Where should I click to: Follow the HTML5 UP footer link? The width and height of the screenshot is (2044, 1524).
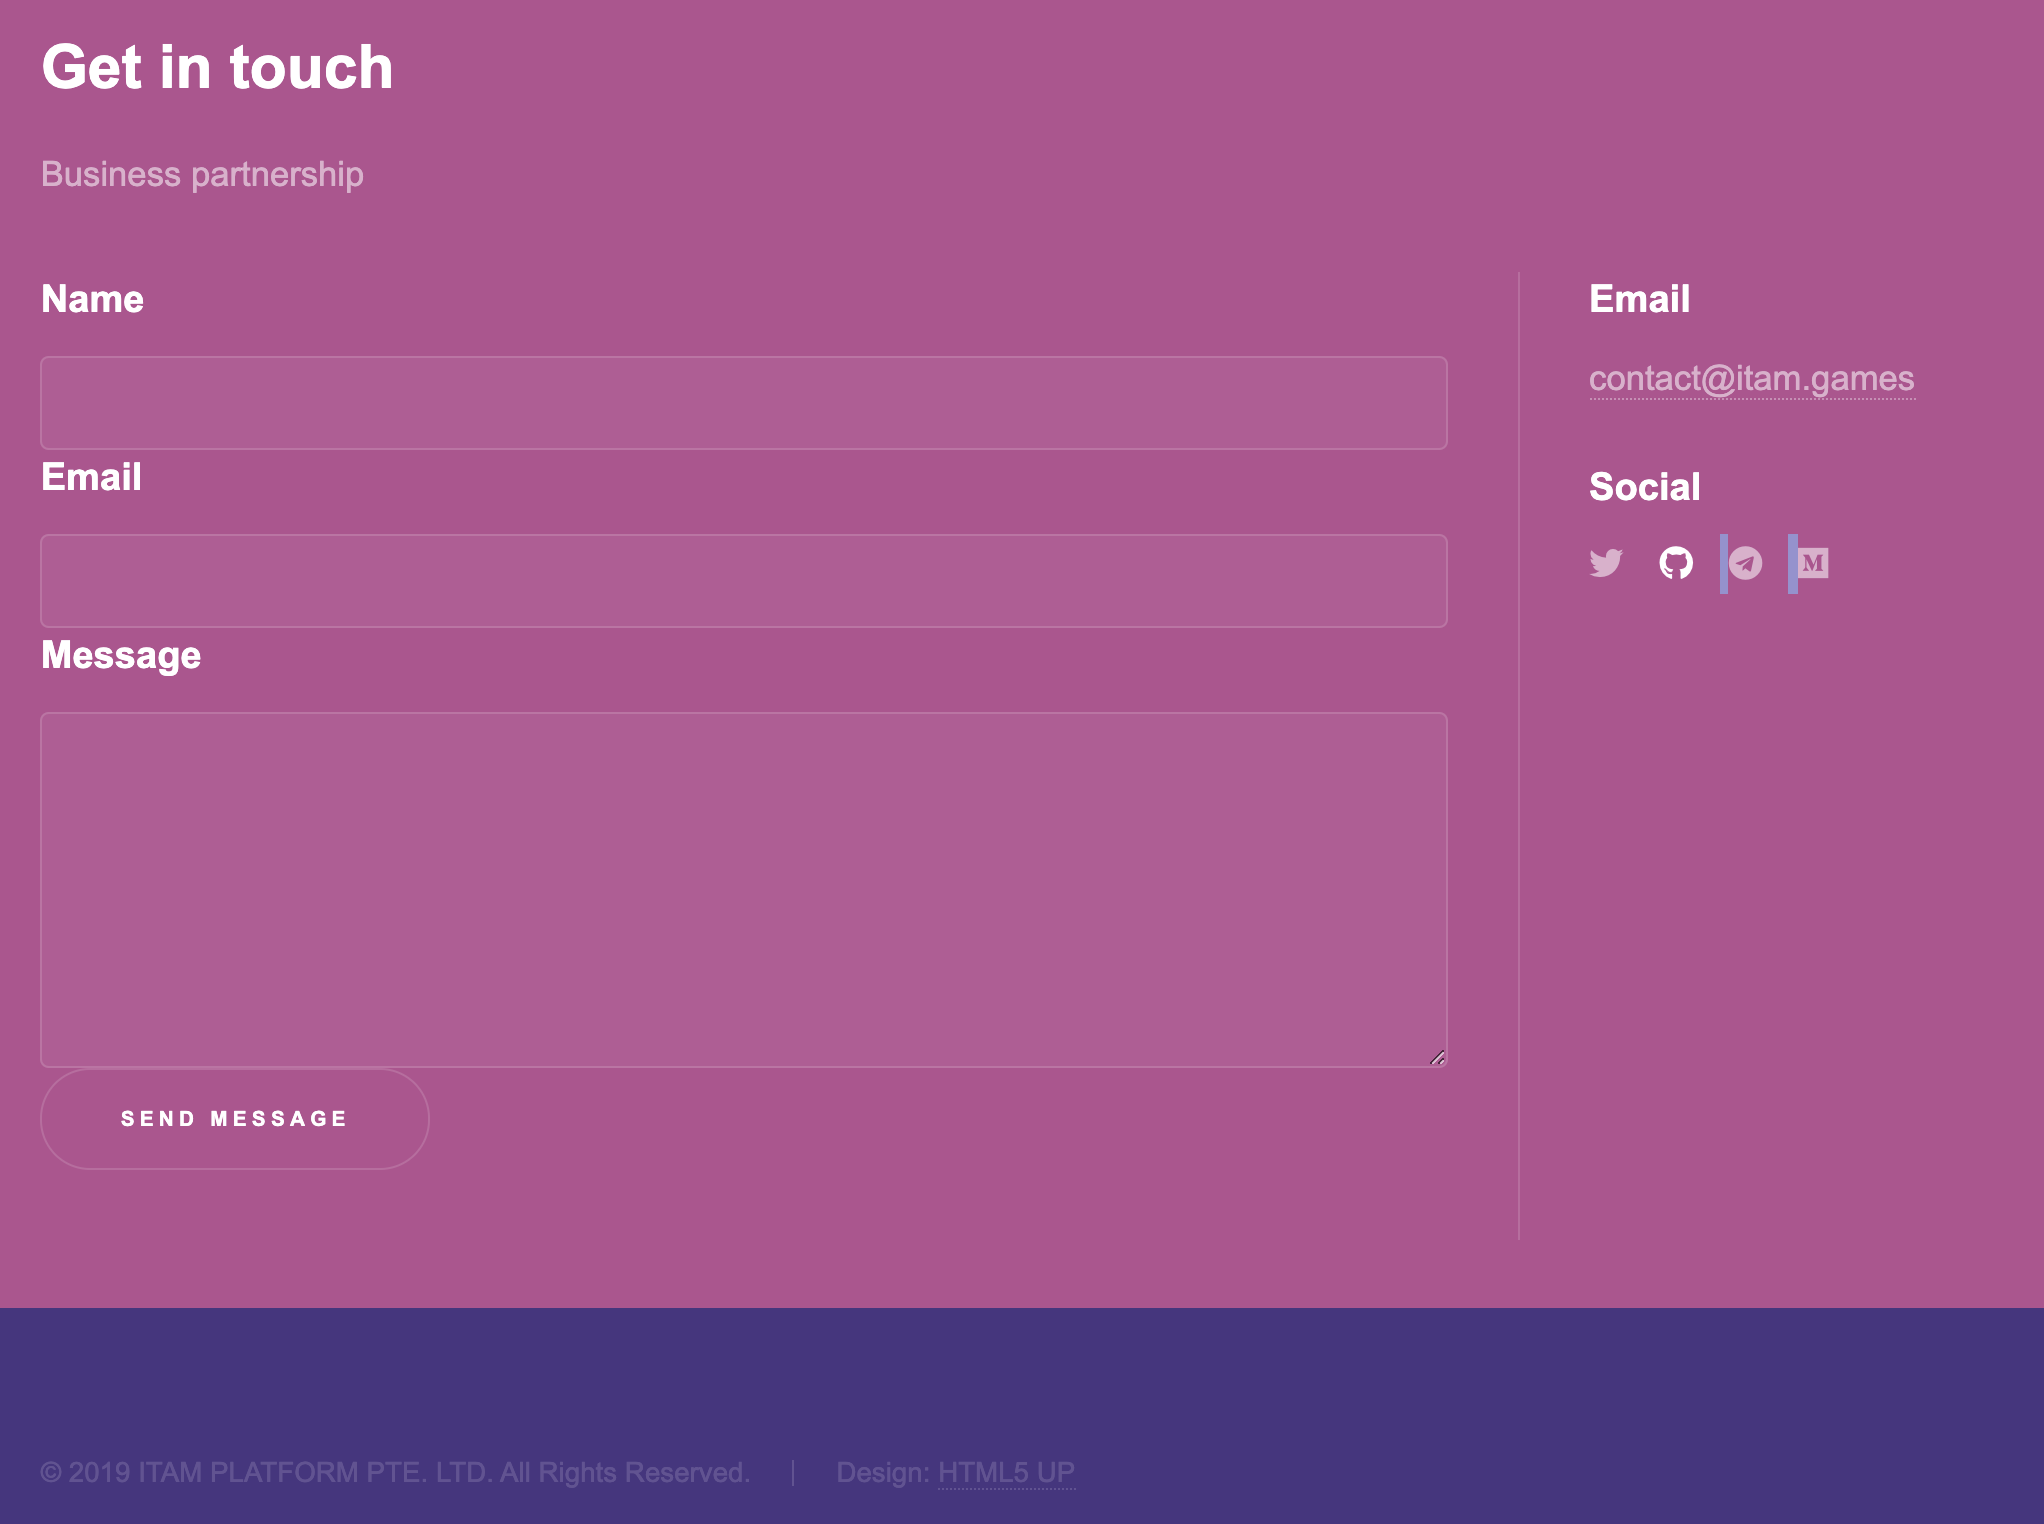pos(1006,1472)
